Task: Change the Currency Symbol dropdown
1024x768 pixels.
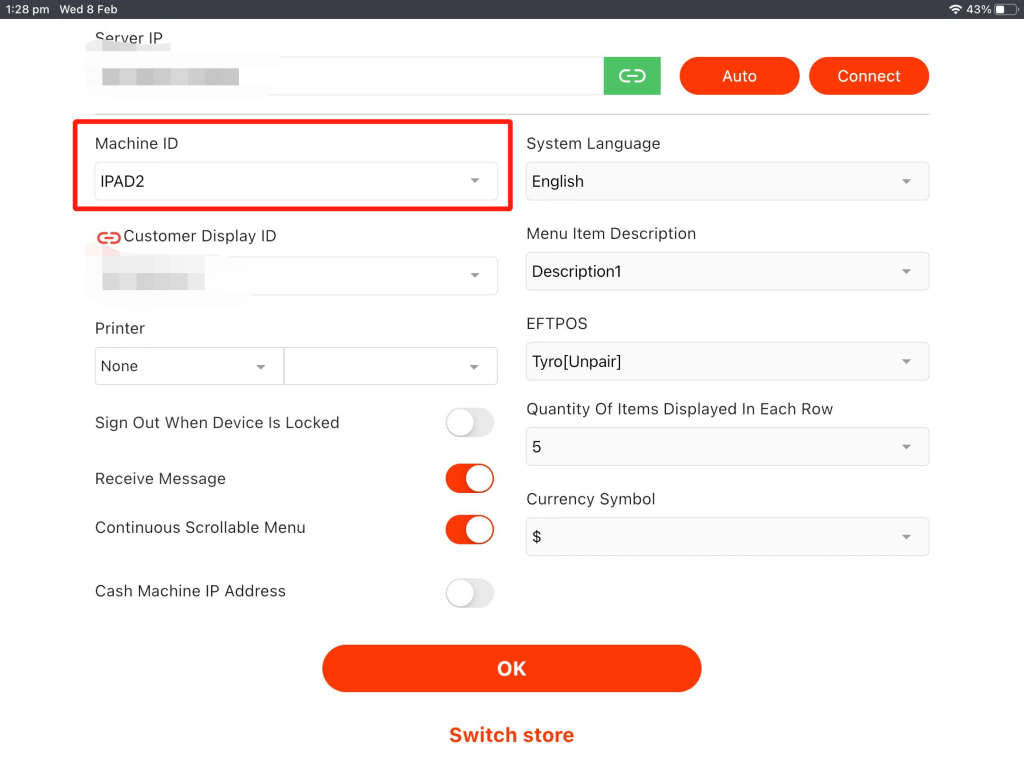Action: click(727, 537)
